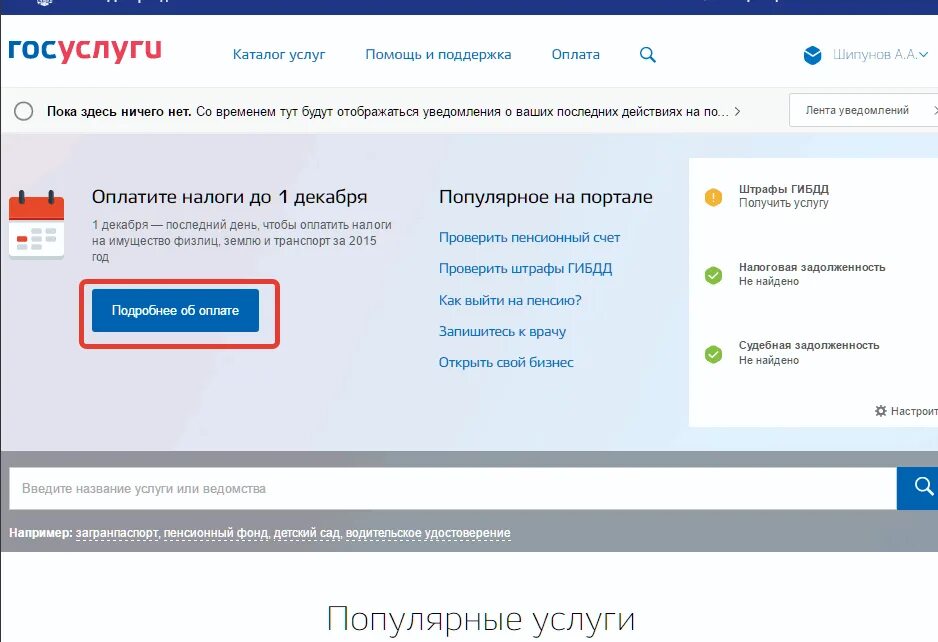The width and height of the screenshot is (938, 642).
Task: Open Помощь и поддержка section
Action: [x=438, y=54]
